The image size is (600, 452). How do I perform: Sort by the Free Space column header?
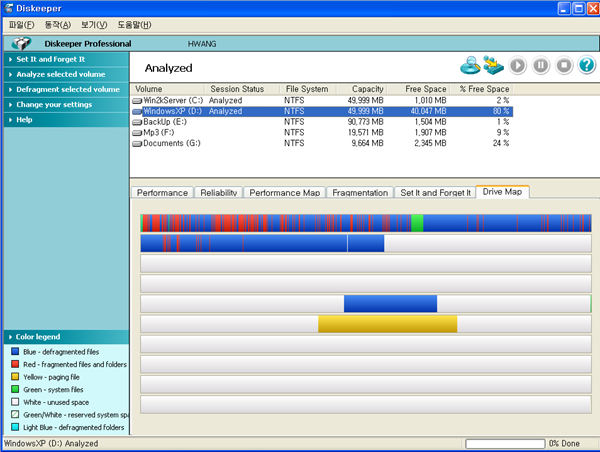[x=418, y=89]
